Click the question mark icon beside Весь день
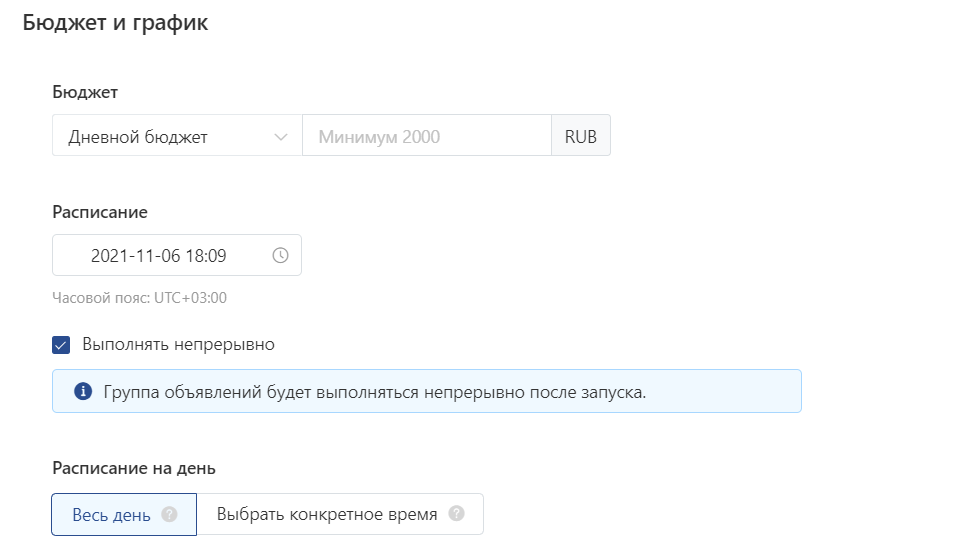Screen dimensions: 971x547 pos(169,514)
